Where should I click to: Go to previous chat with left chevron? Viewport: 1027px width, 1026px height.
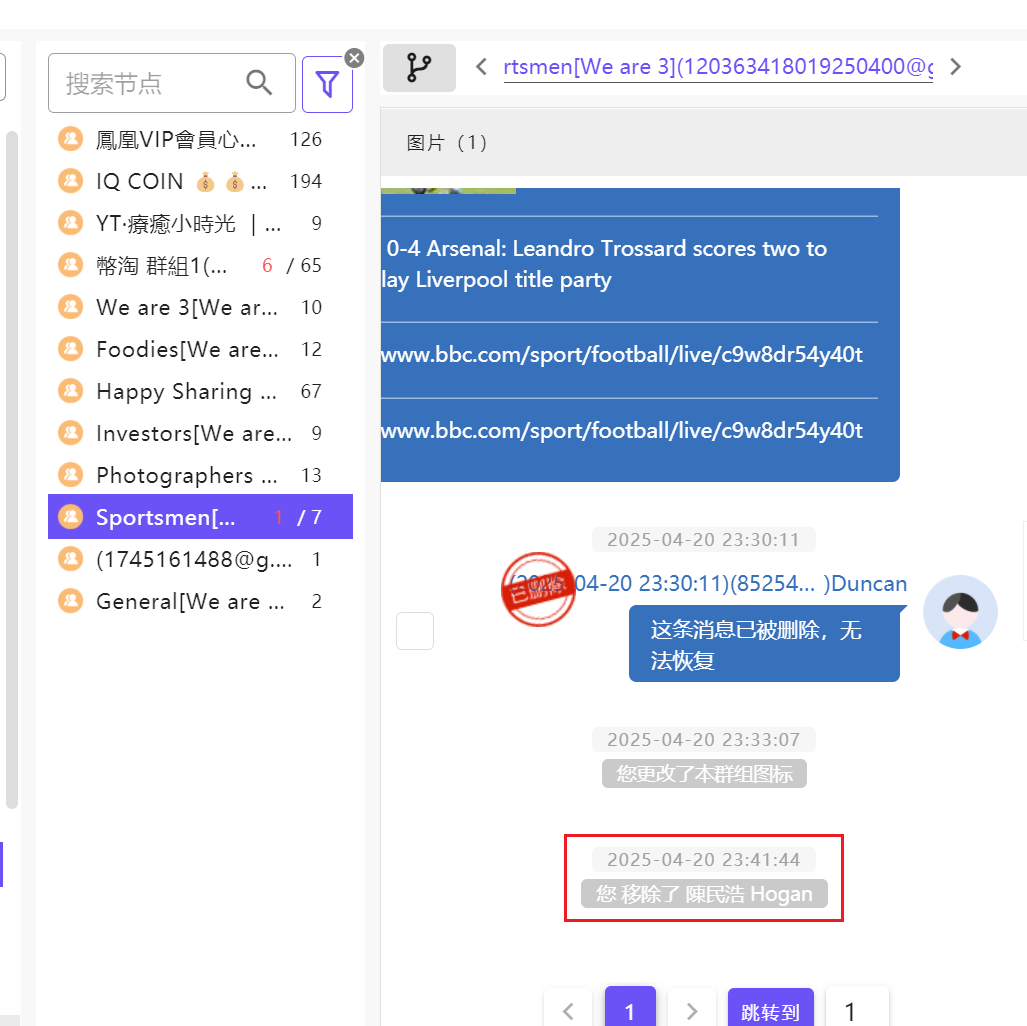482,67
